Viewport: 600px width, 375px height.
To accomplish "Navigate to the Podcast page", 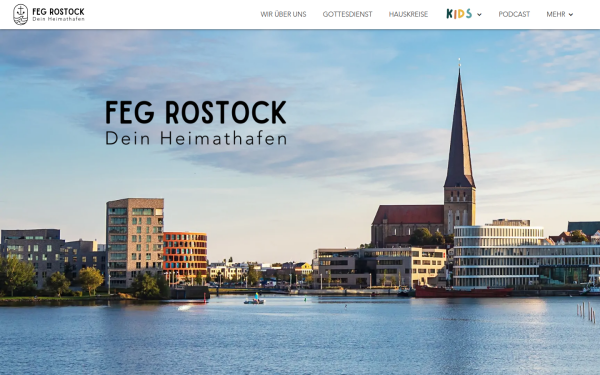I will coord(514,14).
